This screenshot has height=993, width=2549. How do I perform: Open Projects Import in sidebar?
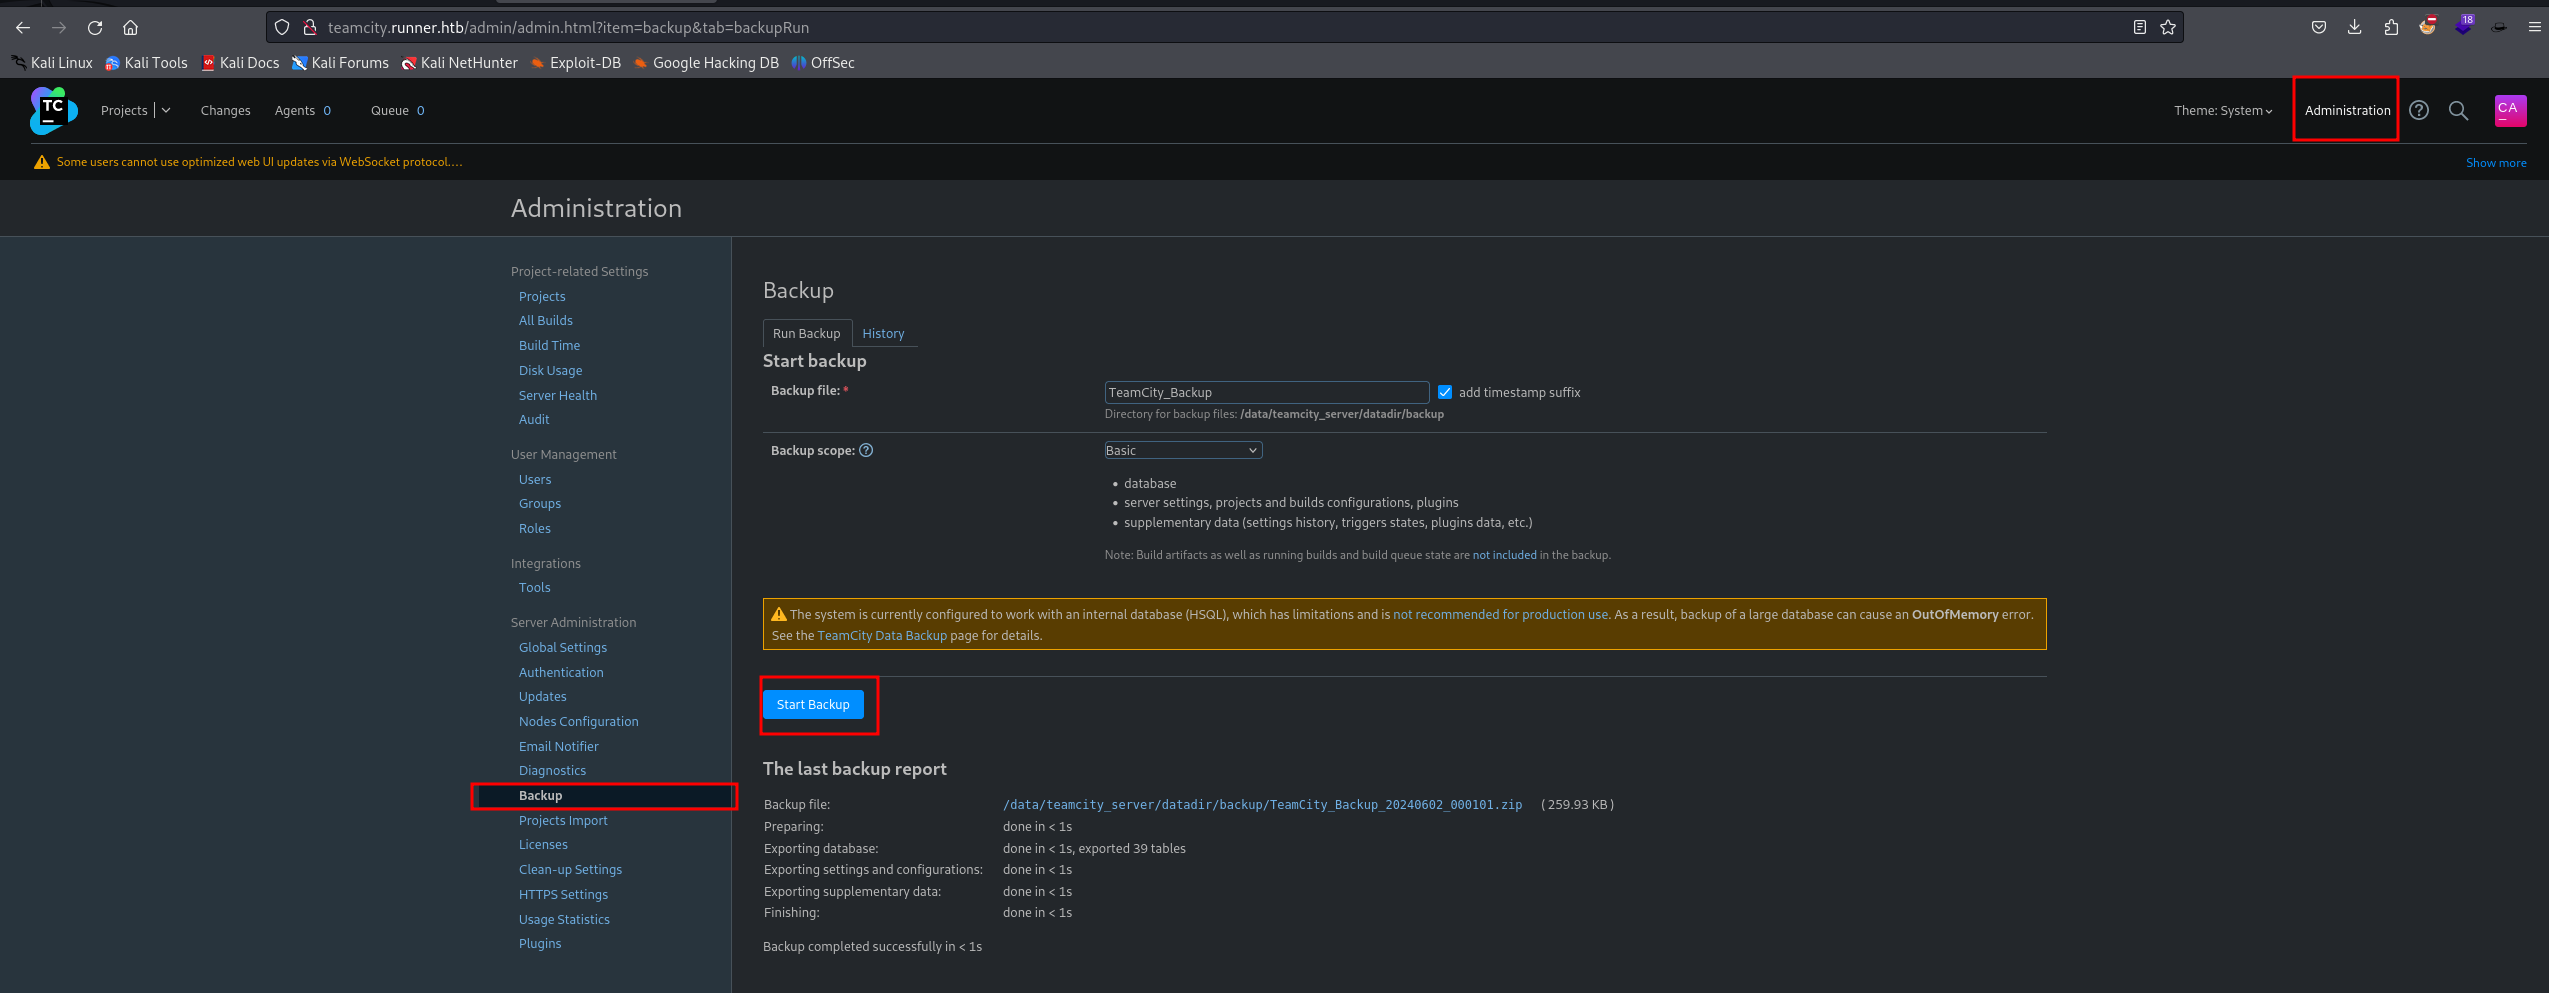click(x=563, y=821)
